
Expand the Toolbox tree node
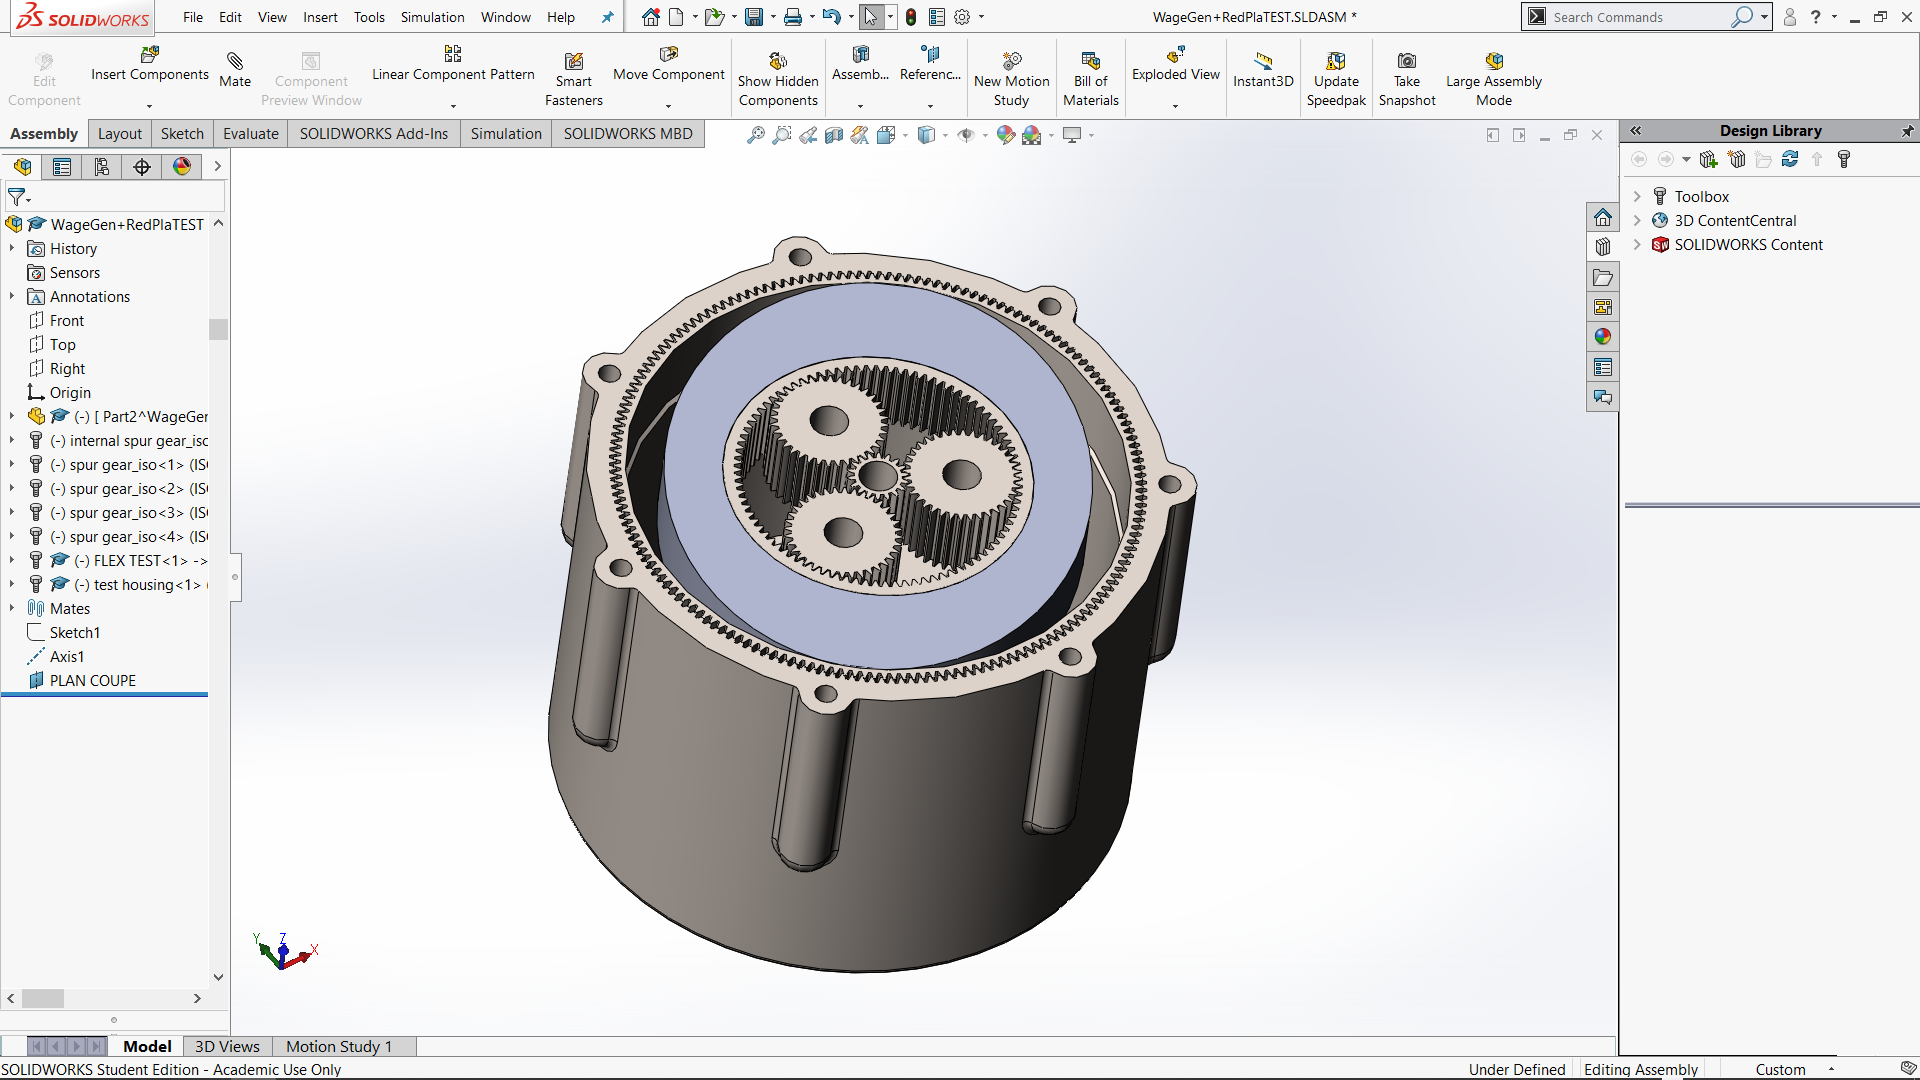pos(1637,197)
